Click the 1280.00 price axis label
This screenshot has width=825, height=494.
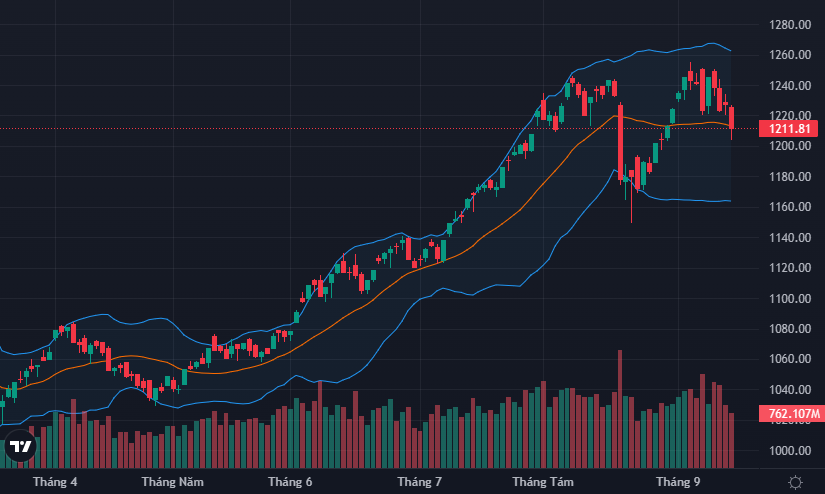789,25
